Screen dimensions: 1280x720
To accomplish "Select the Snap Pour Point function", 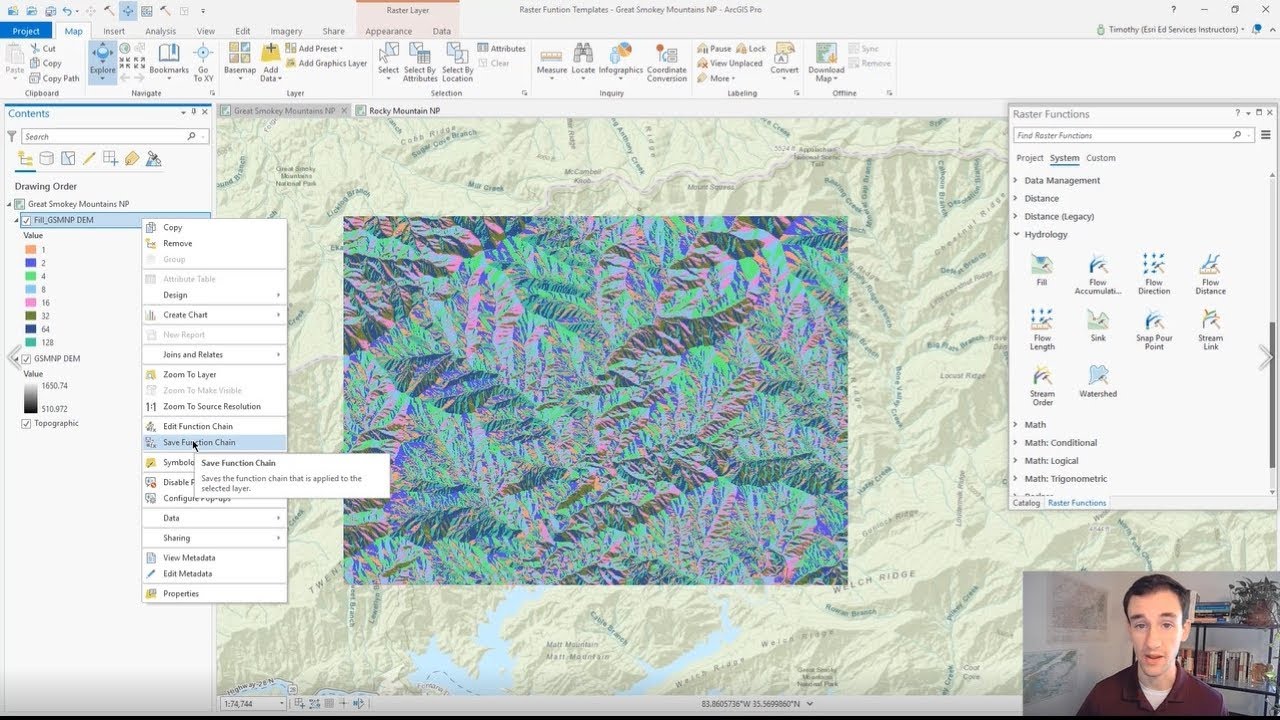I will pyautogui.click(x=1154, y=330).
